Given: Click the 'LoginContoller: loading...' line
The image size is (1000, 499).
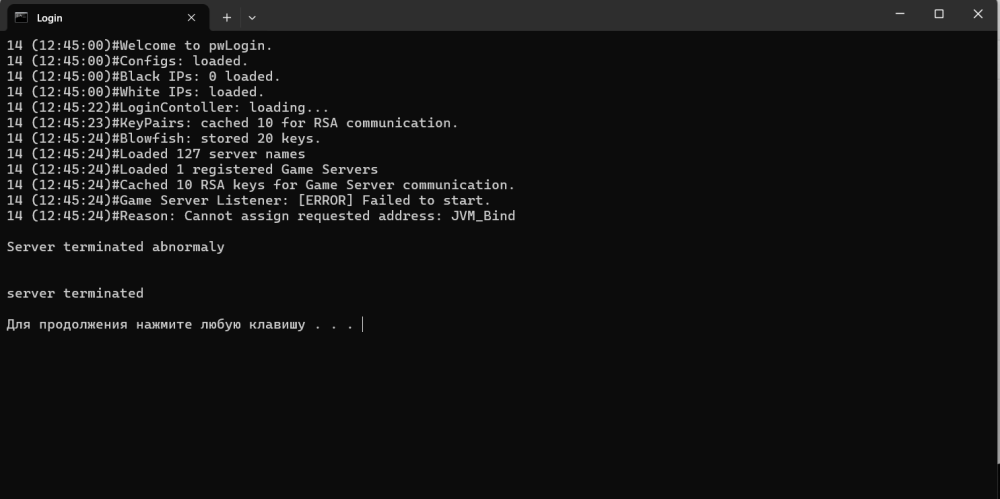Looking at the screenshot, I should click(167, 107).
